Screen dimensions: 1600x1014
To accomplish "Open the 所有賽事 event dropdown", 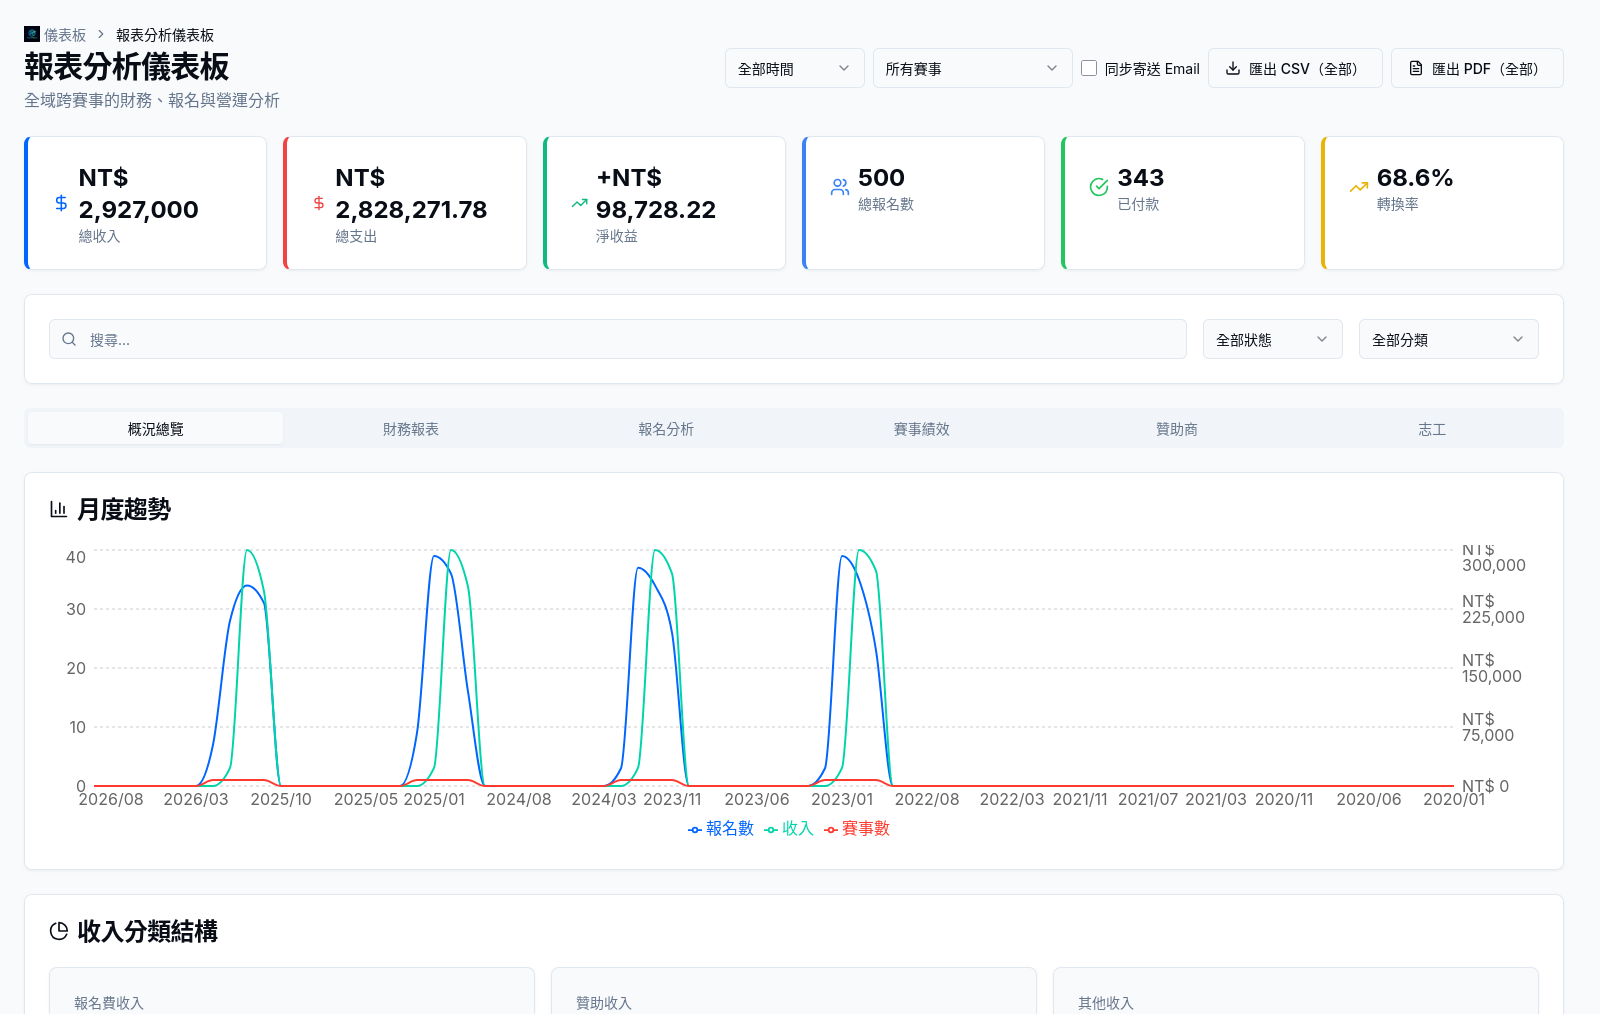I will 973,68.
